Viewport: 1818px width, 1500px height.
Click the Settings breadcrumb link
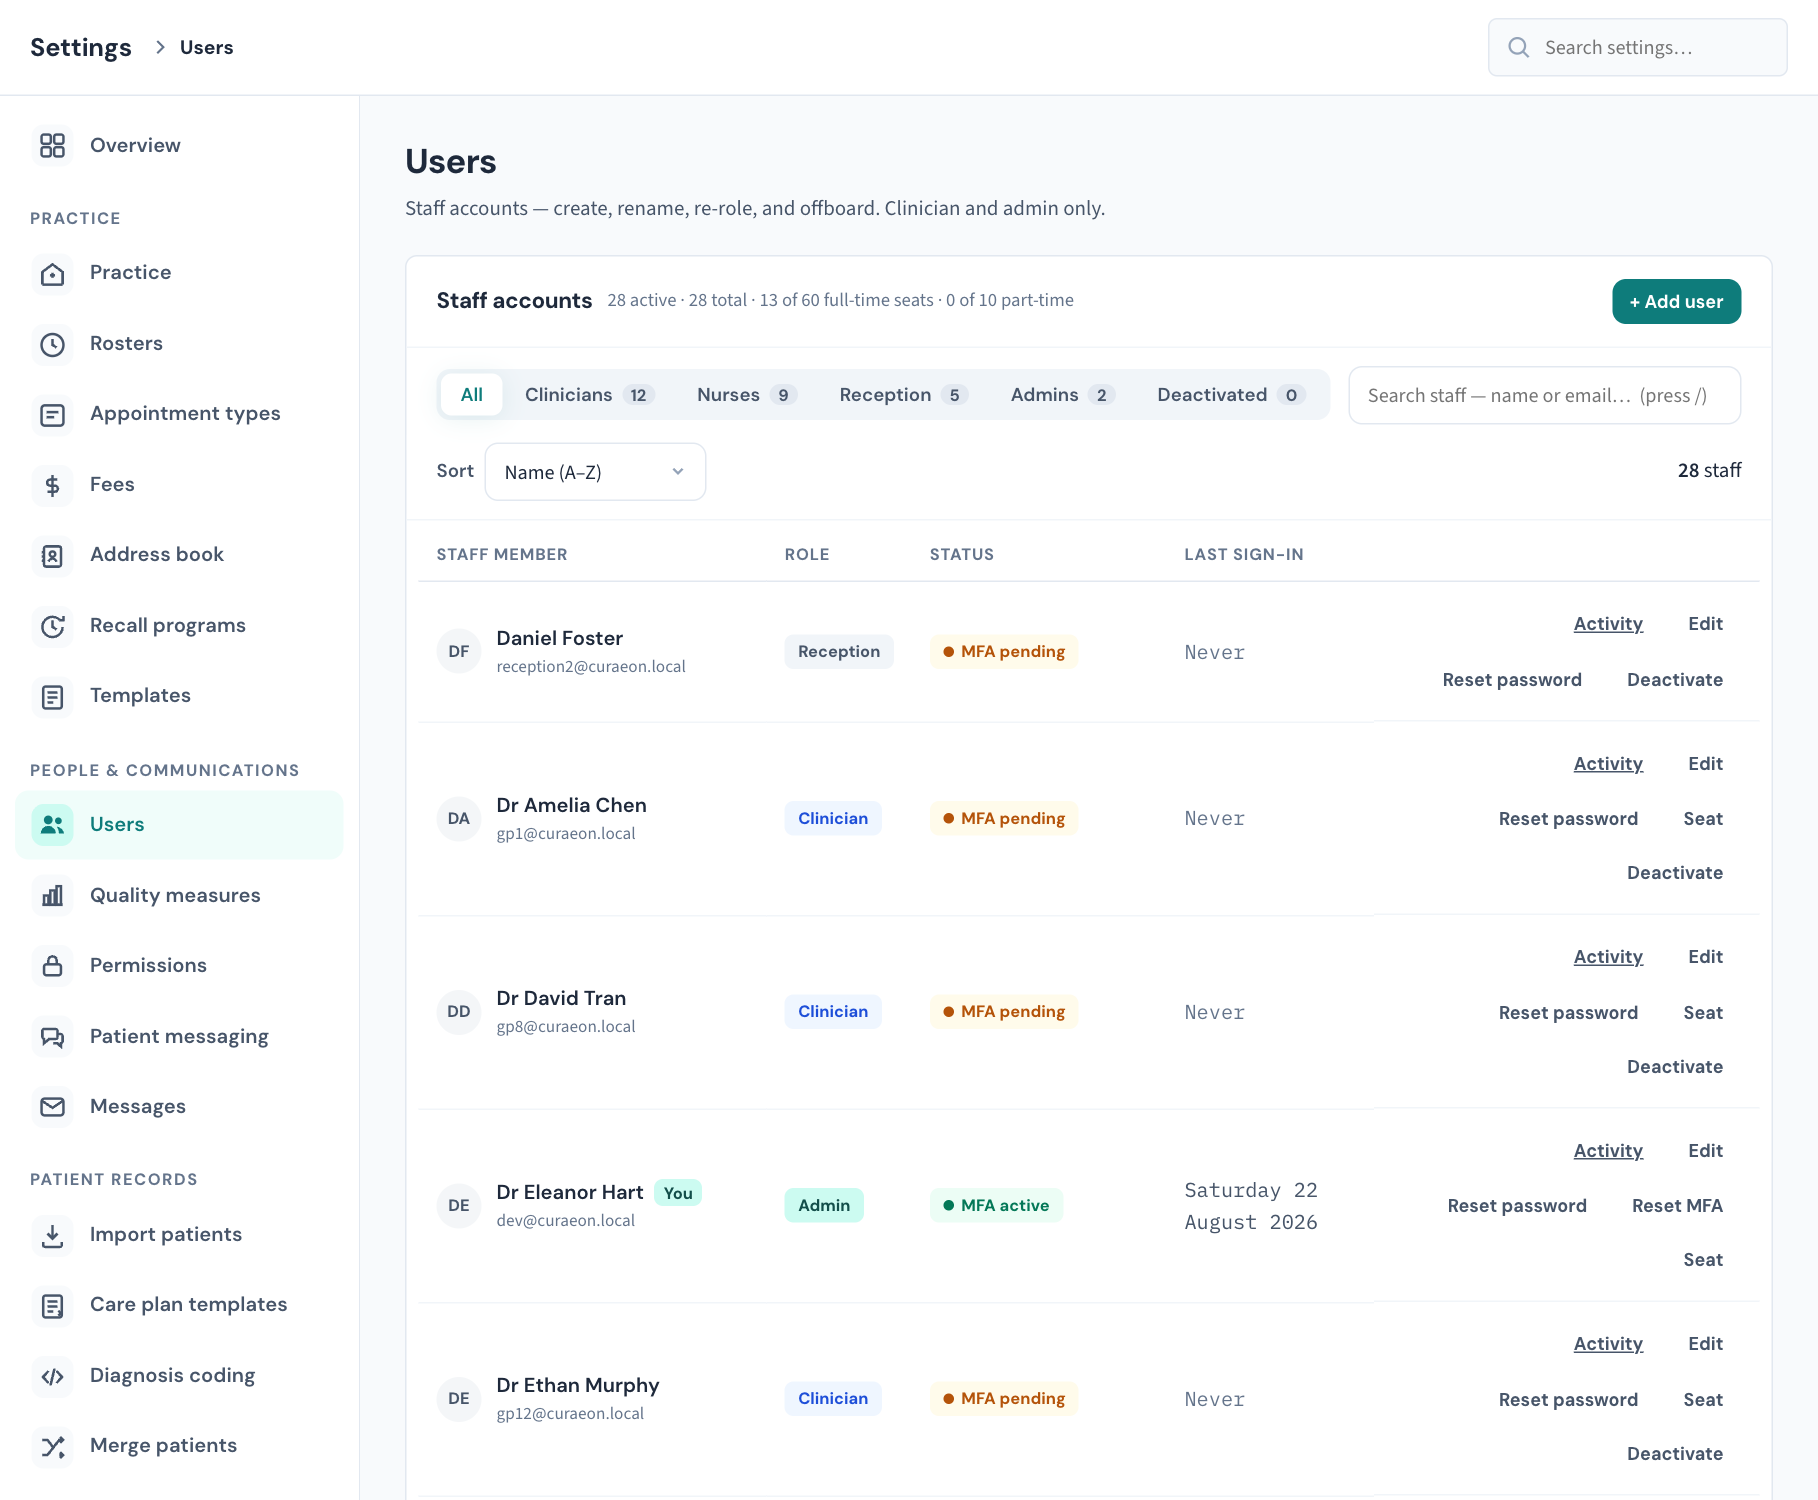click(81, 47)
